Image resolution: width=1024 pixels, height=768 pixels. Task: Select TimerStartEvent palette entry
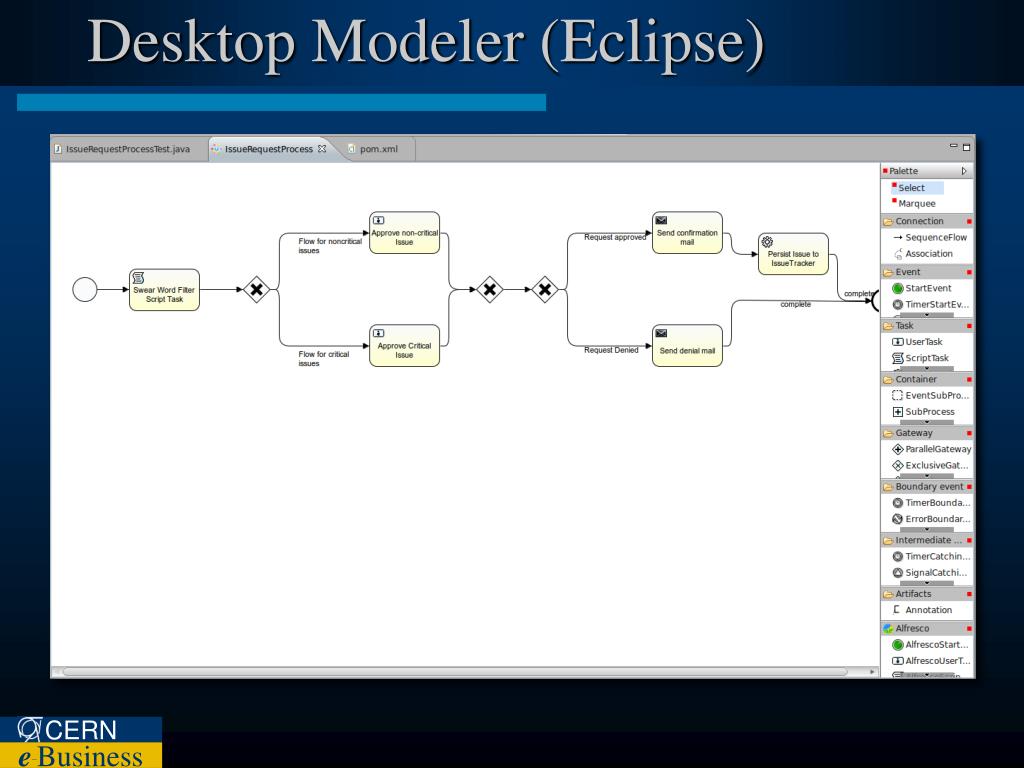point(930,304)
